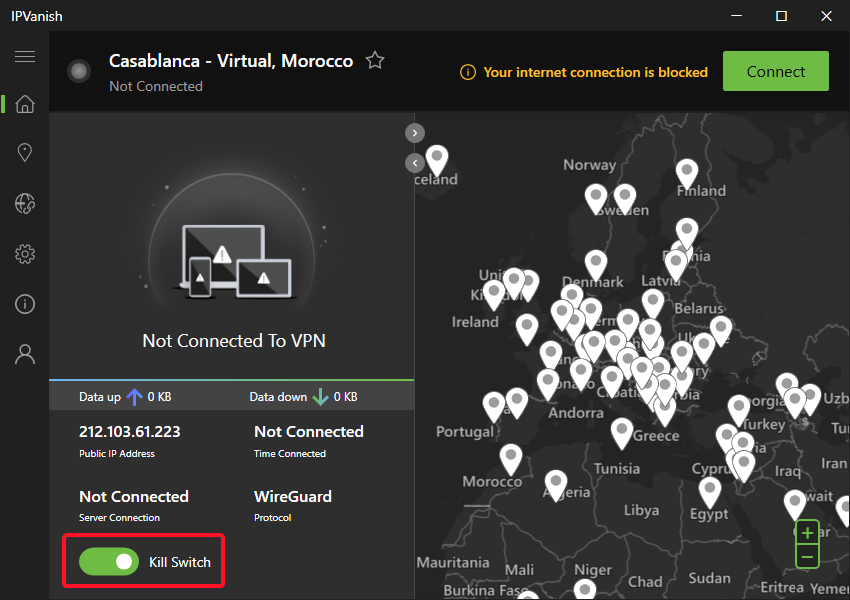Select the Latvia map pin
This screenshot has width=850, height=600.
tap(676, 266)
